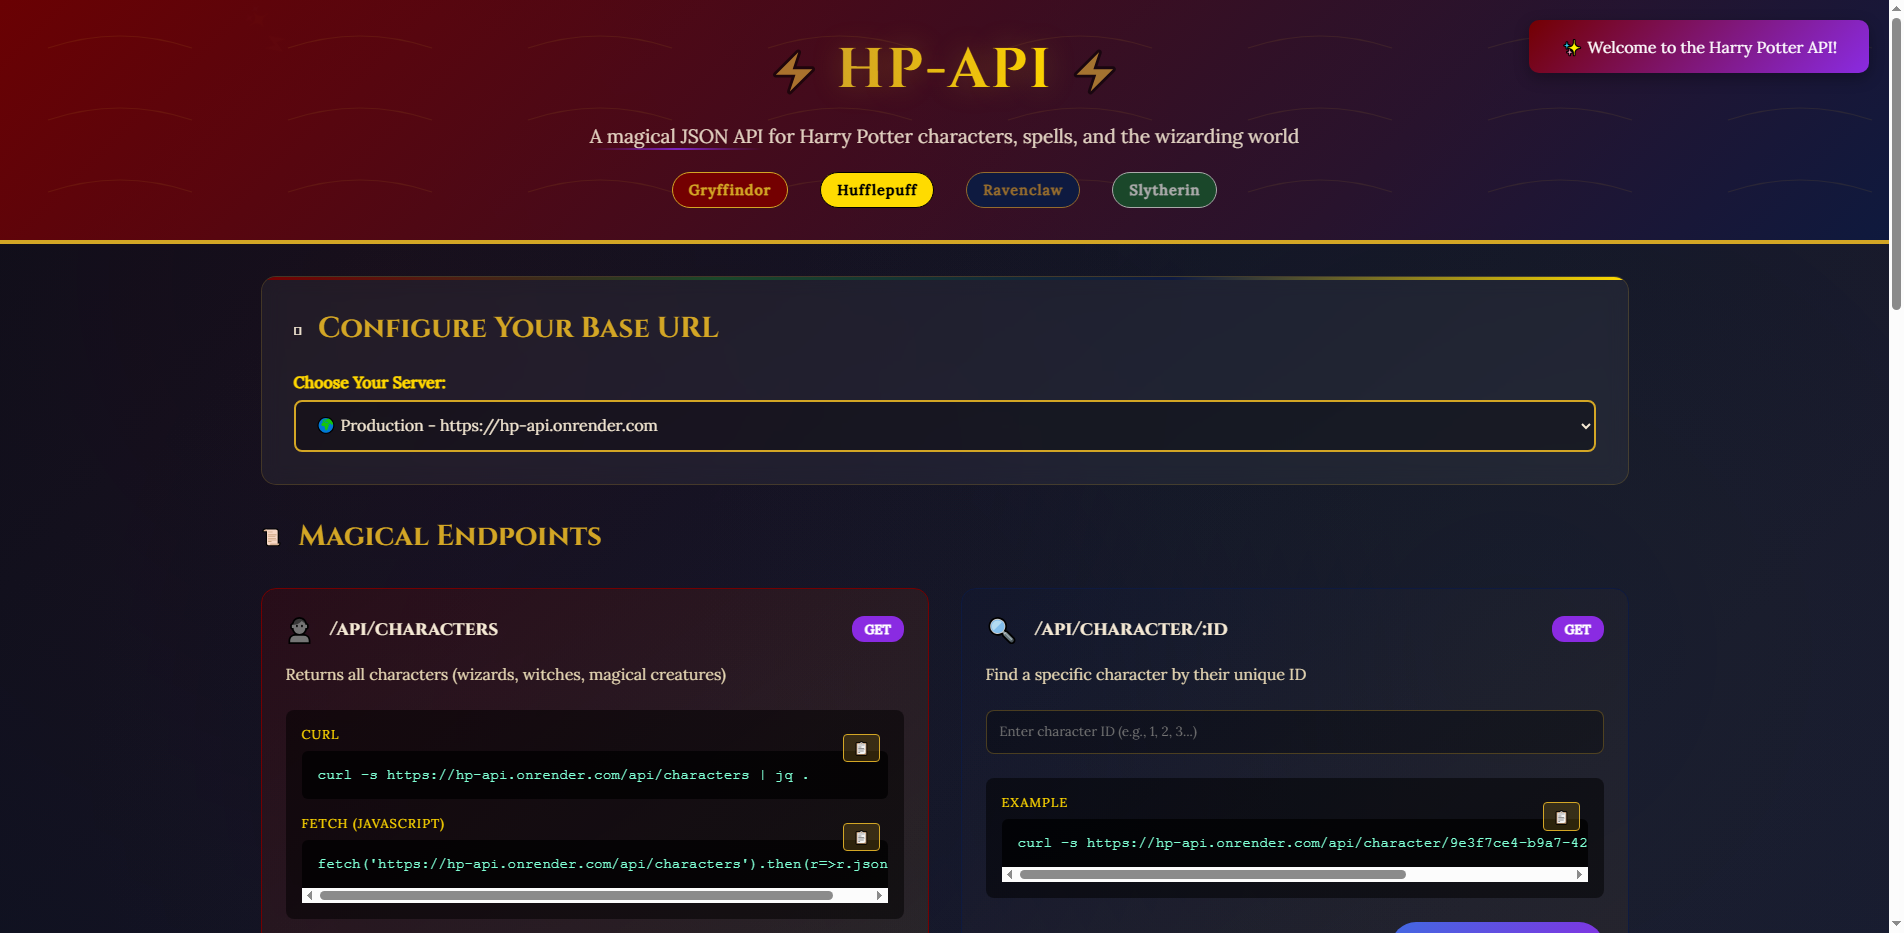The width and height of the screenshot is (1904, 933).
Task: Click the sparkles in the welcome banner
Action: click(1570, 46)
